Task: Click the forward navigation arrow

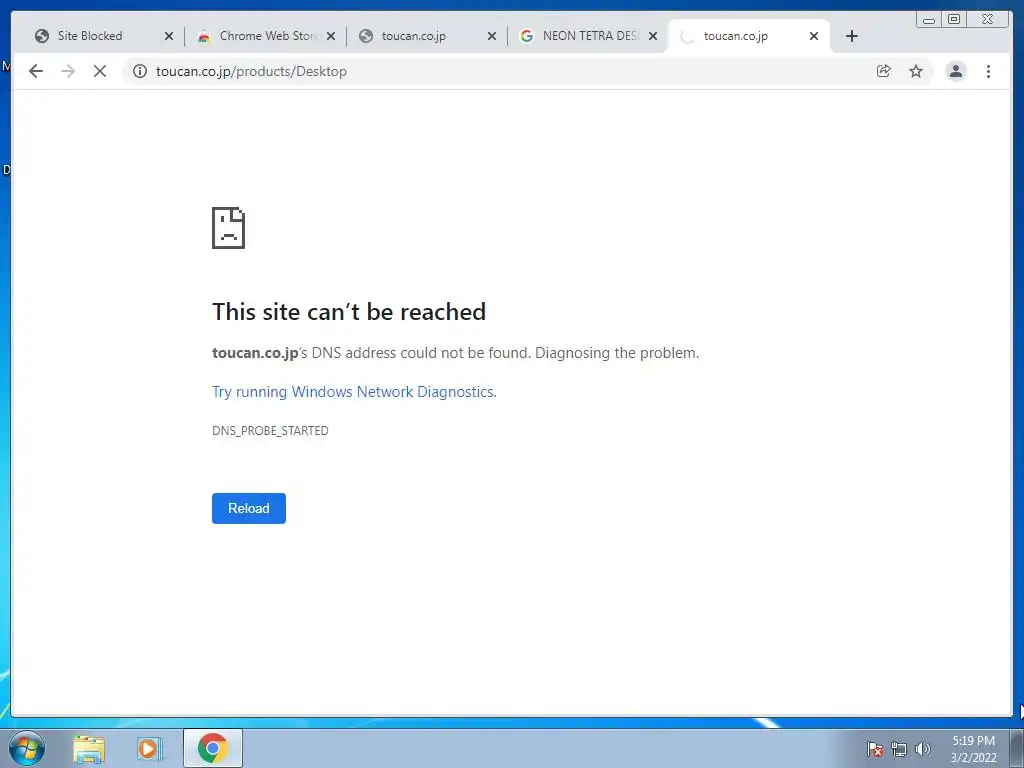Action: tap(68, 71)
